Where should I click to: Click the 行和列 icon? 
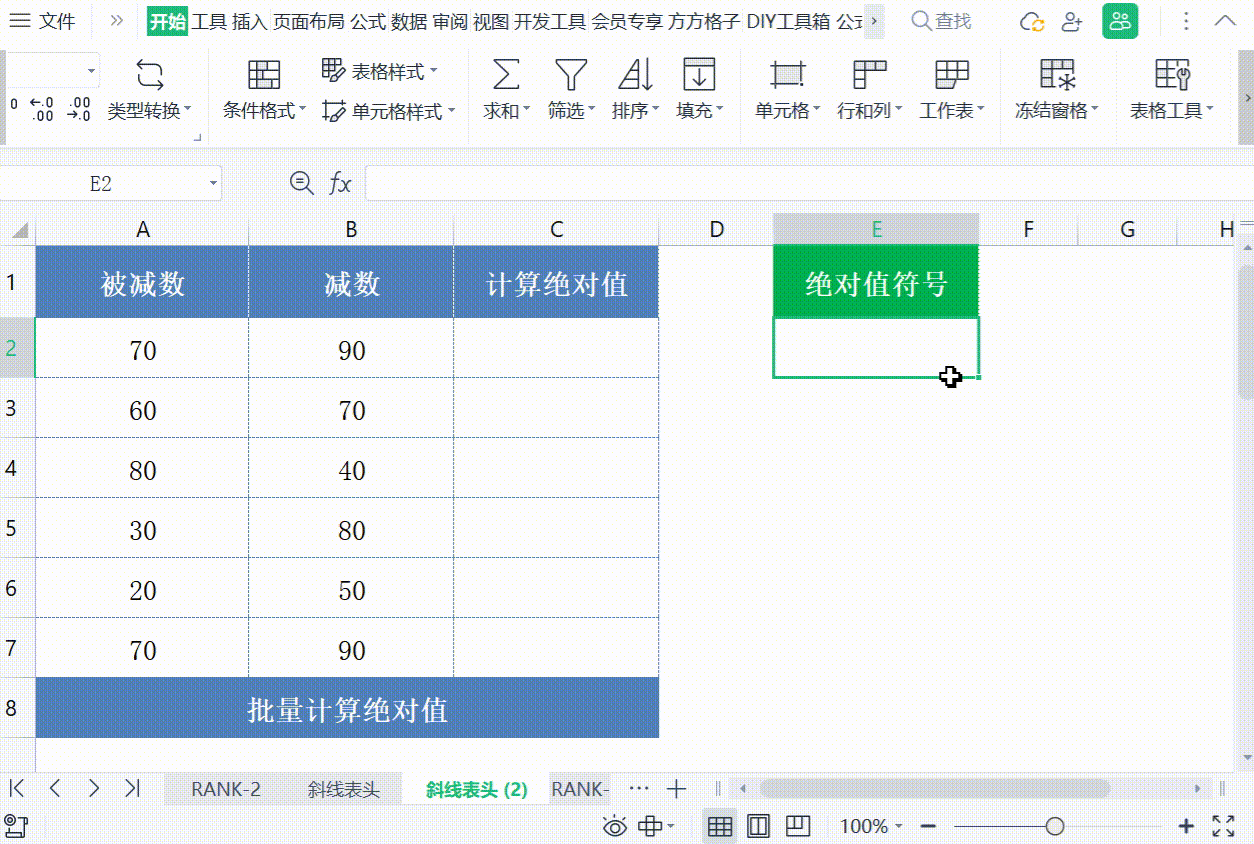(x=870, y=74)
